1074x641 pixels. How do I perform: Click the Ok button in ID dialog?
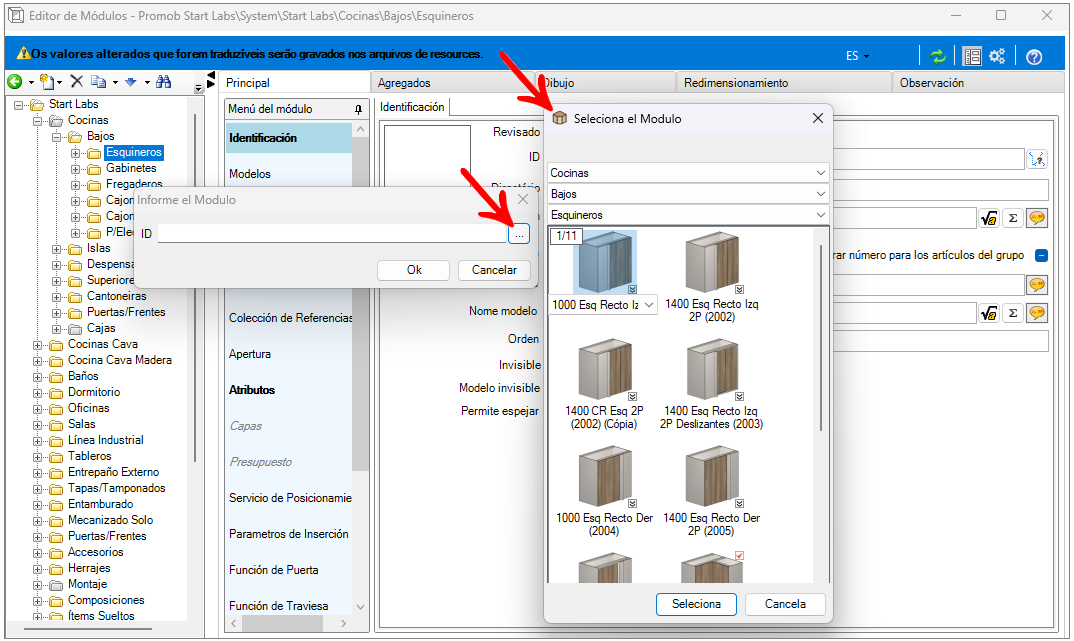pos(414,270)
